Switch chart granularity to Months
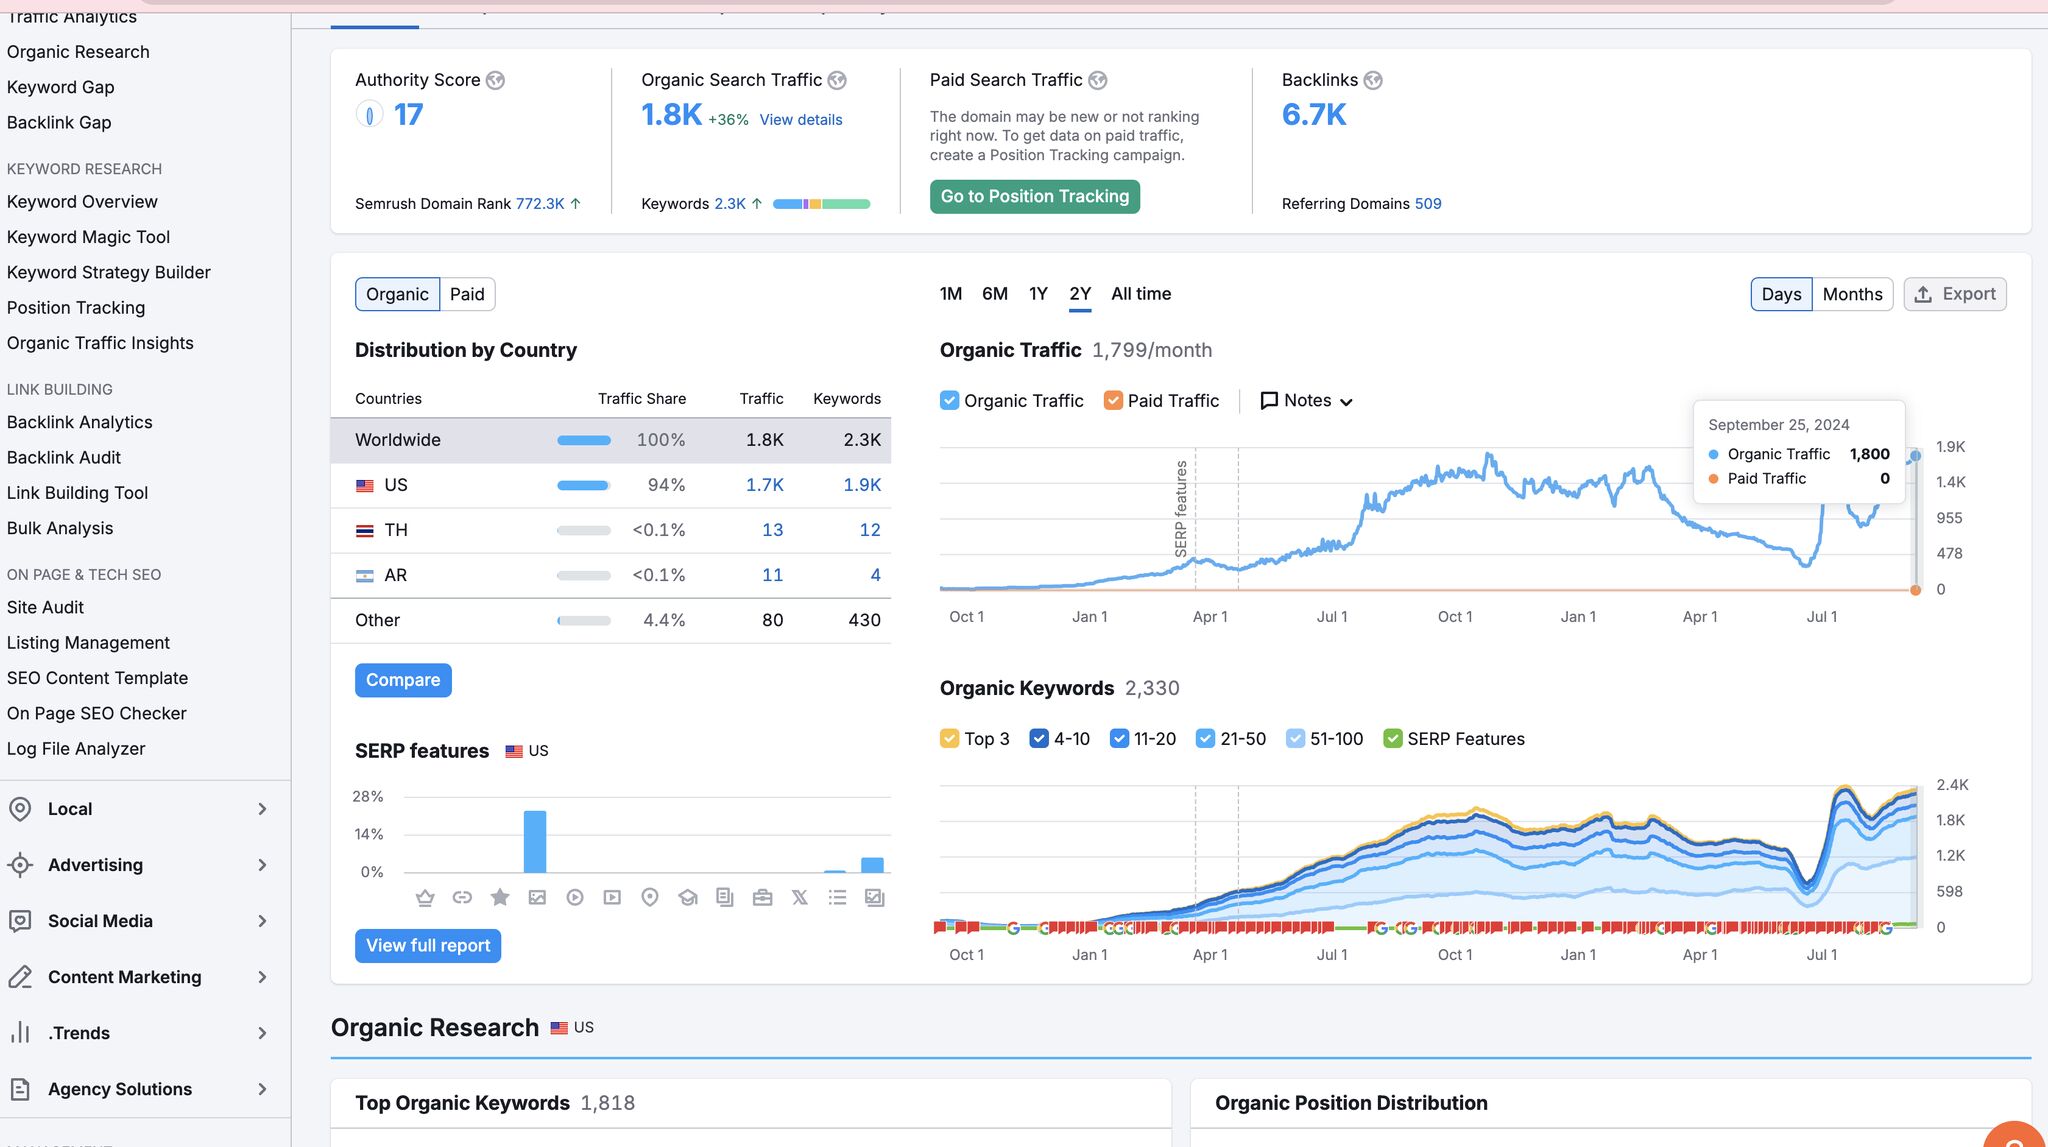Screen dimensions: 2048x1147 click(x=1852, y=294)
